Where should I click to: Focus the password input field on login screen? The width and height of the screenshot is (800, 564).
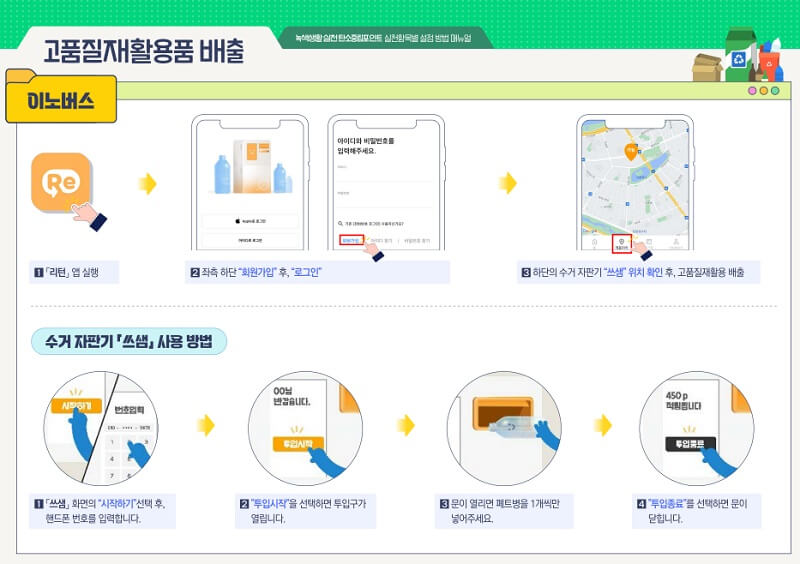(385, 199)
